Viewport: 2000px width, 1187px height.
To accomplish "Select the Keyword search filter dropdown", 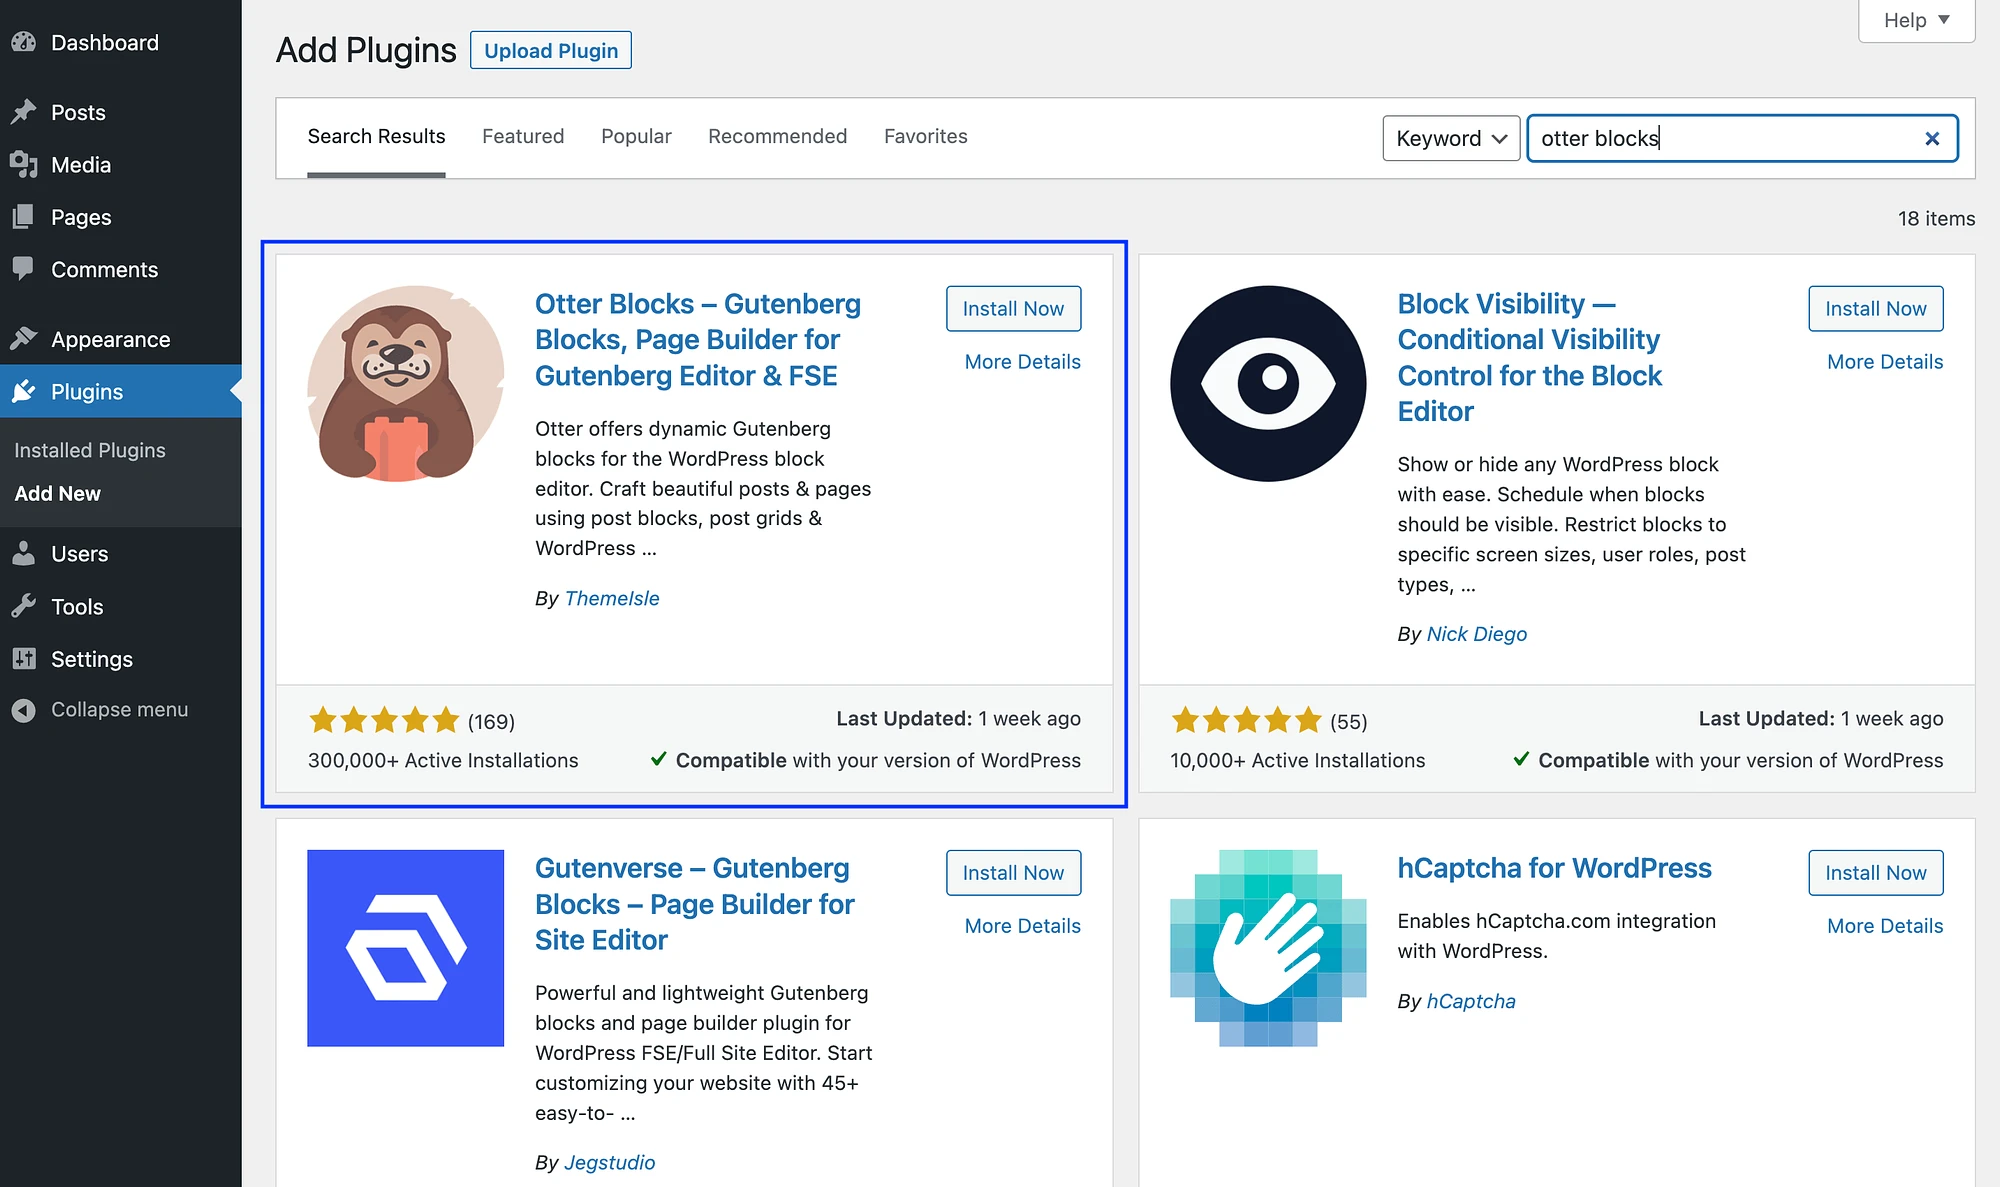I will 1448,137.
